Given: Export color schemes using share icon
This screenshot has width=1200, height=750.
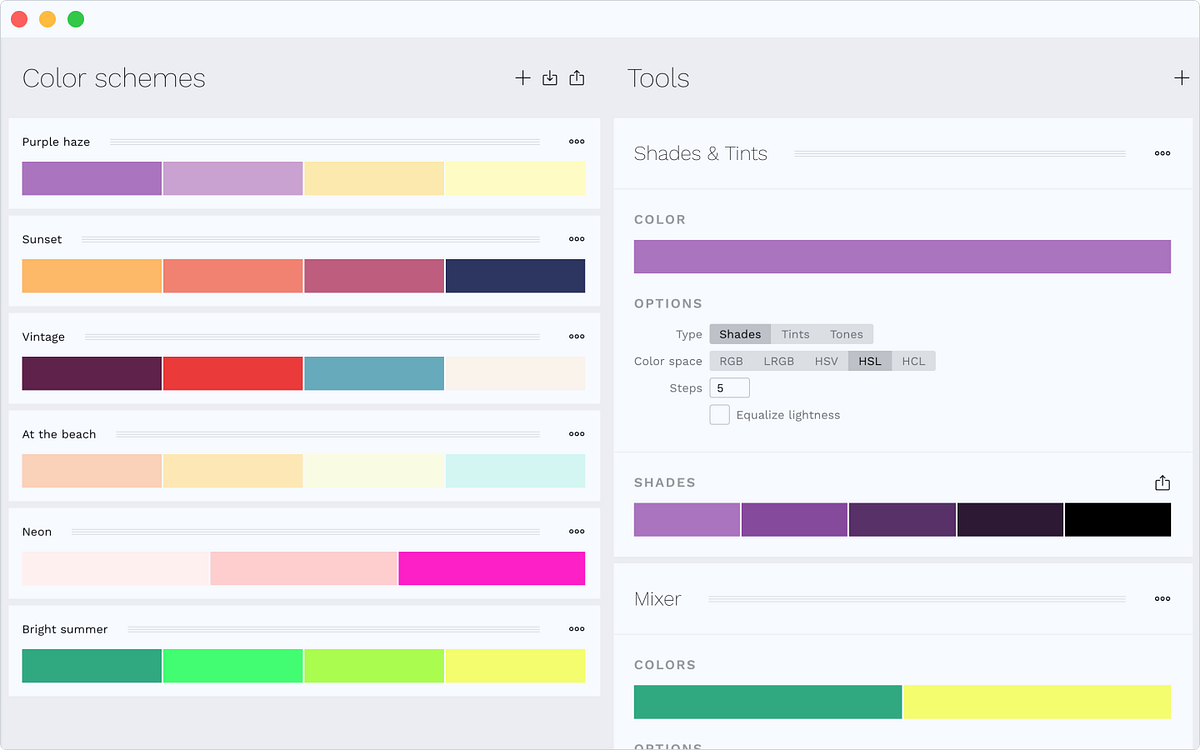Looking at the screenshot, I should (x=576, y=78).
